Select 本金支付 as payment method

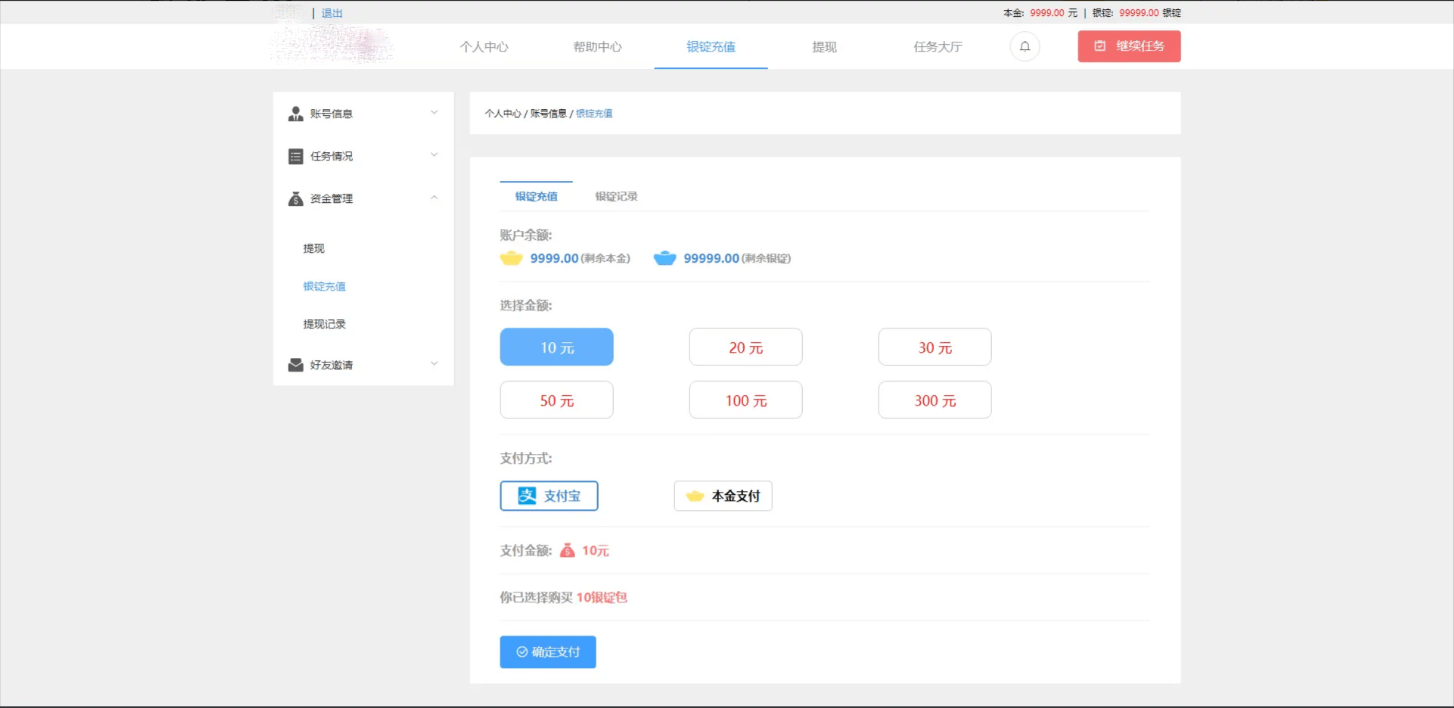coord(723,496)
